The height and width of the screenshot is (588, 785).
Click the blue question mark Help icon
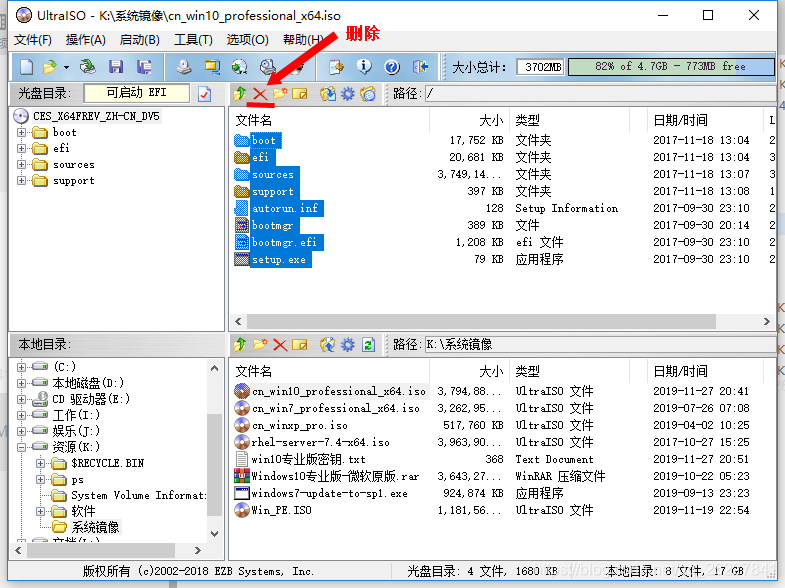392,67
